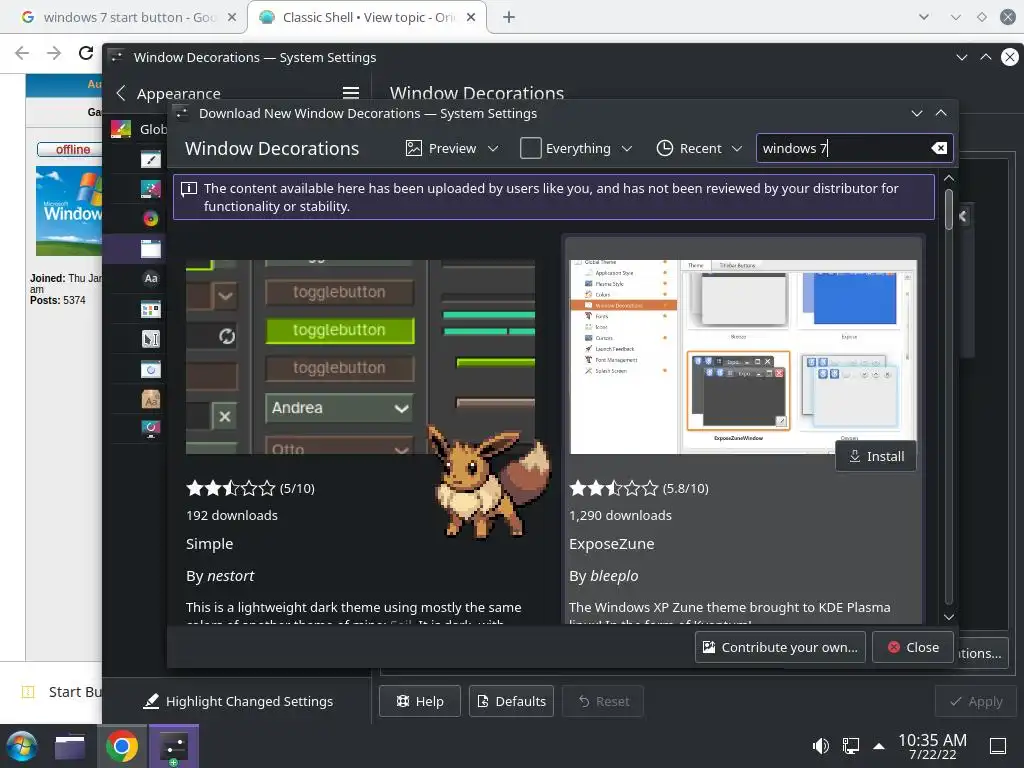Image resolution: width=1024 pixels, height=768 pixels.
Task: Click the 'offline' status badge in browser
Action: [70, 150]
